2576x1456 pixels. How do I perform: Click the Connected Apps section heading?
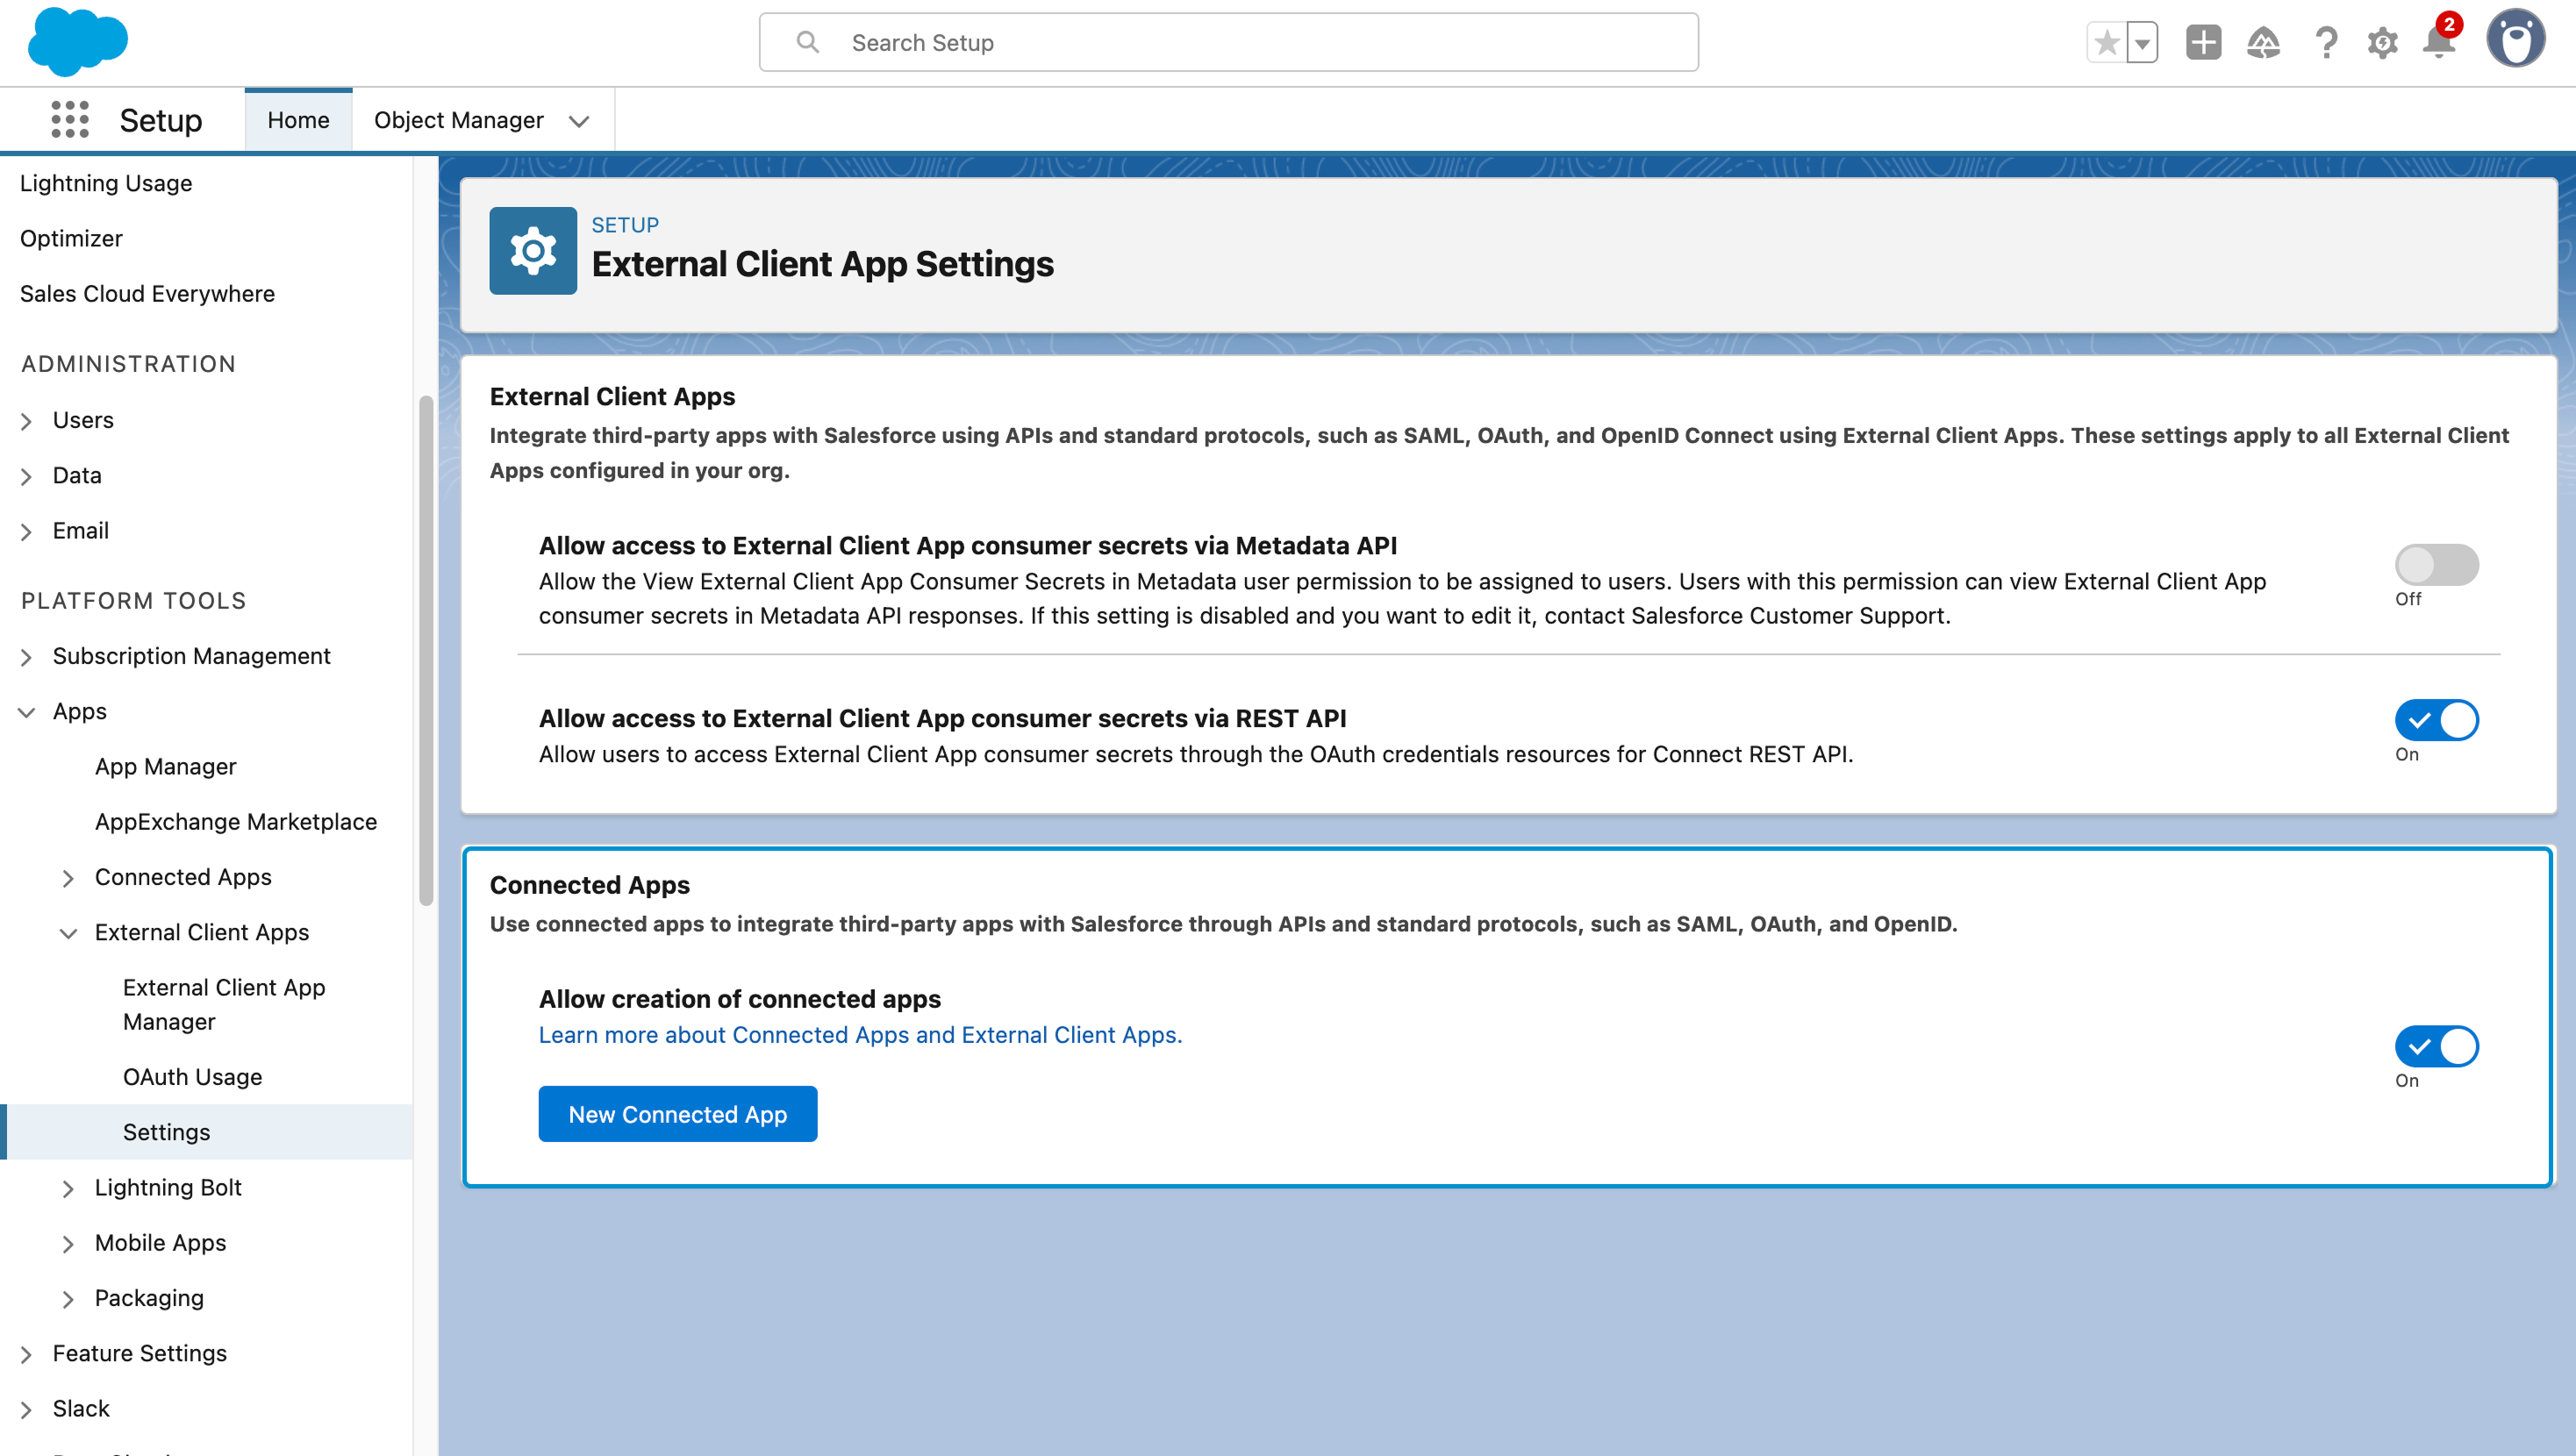click(590, 884)
